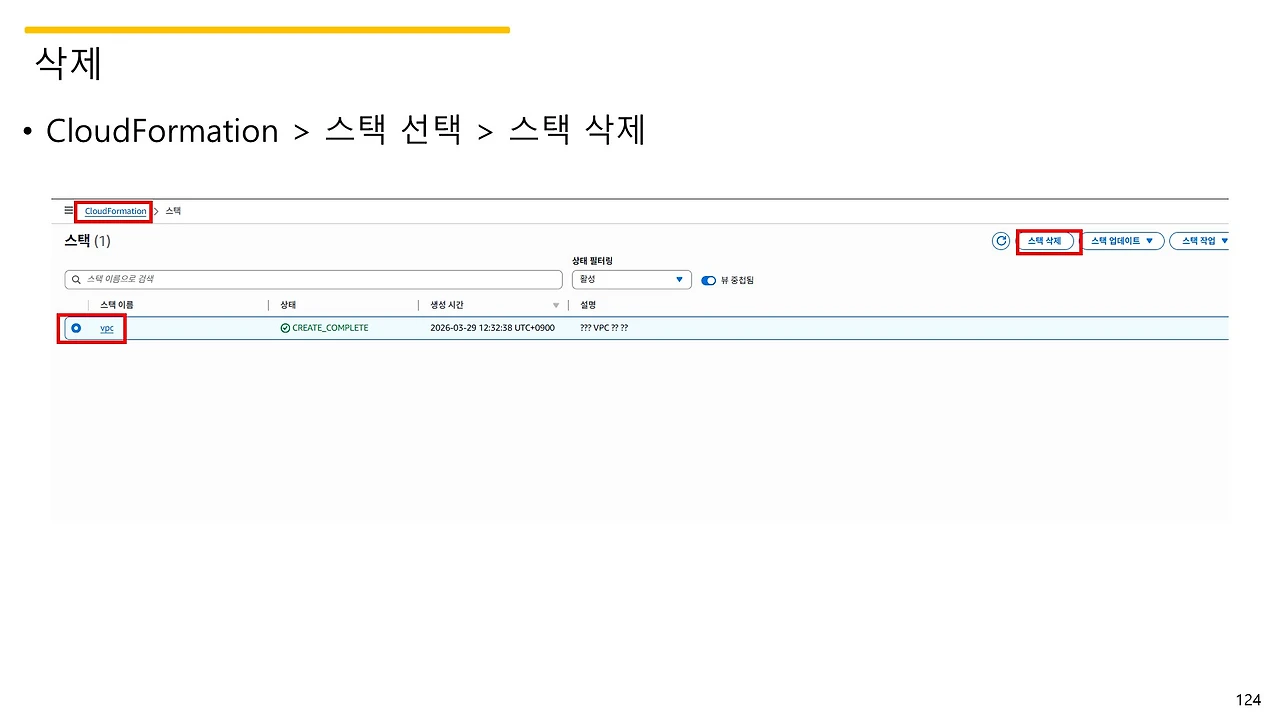1280x720 pixels.
Task: Click the caret icon on 스택 작업 button
Action: [x=1225, y=240]
